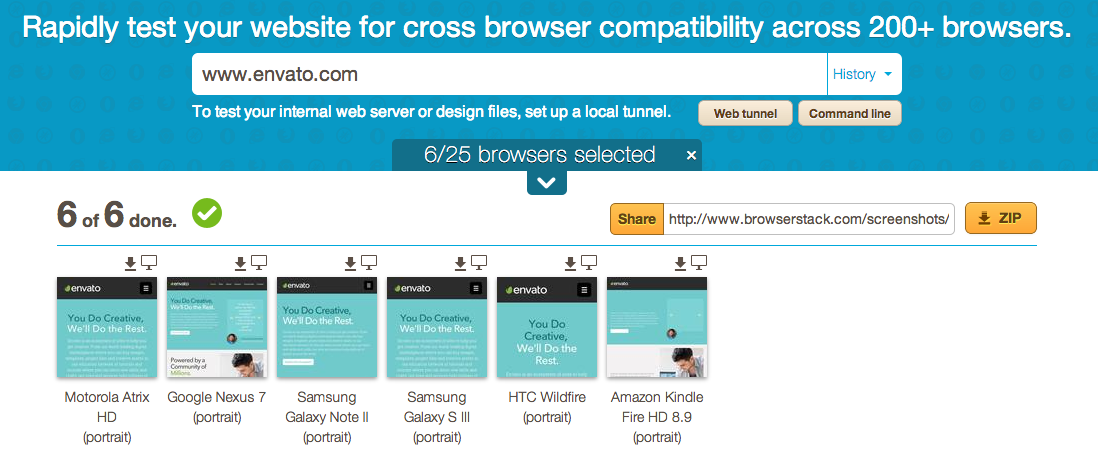Open live view for Motorola Atrix HD
This screenshot has width=1098, height=469.
149,262
